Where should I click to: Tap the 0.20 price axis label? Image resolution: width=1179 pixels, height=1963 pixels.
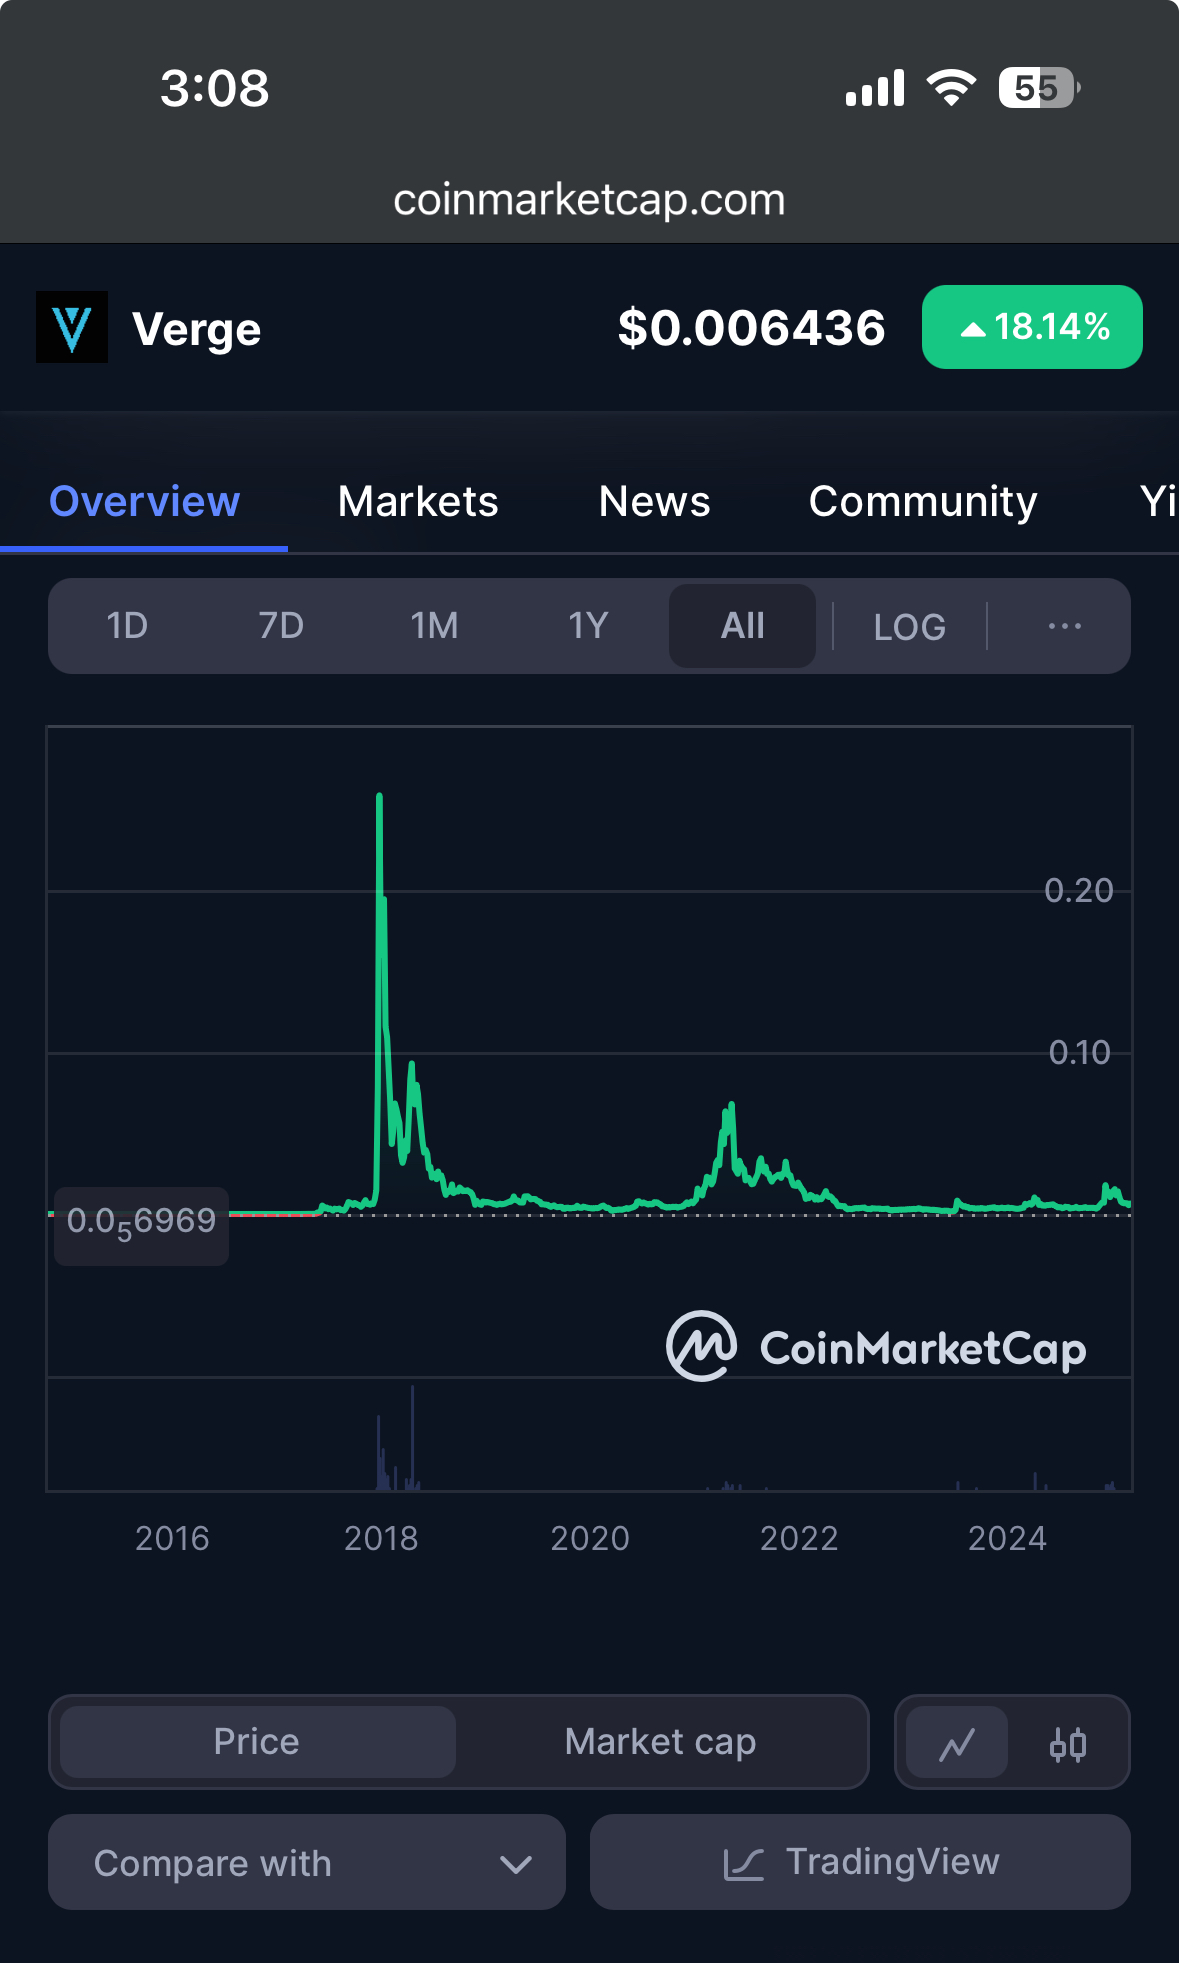coord(1079,890)
